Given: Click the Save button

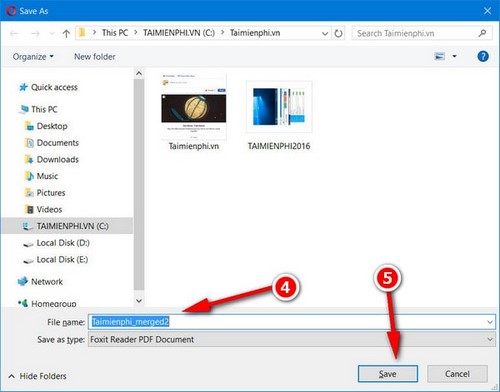Looking at the screenshot, I should (388, 374).
